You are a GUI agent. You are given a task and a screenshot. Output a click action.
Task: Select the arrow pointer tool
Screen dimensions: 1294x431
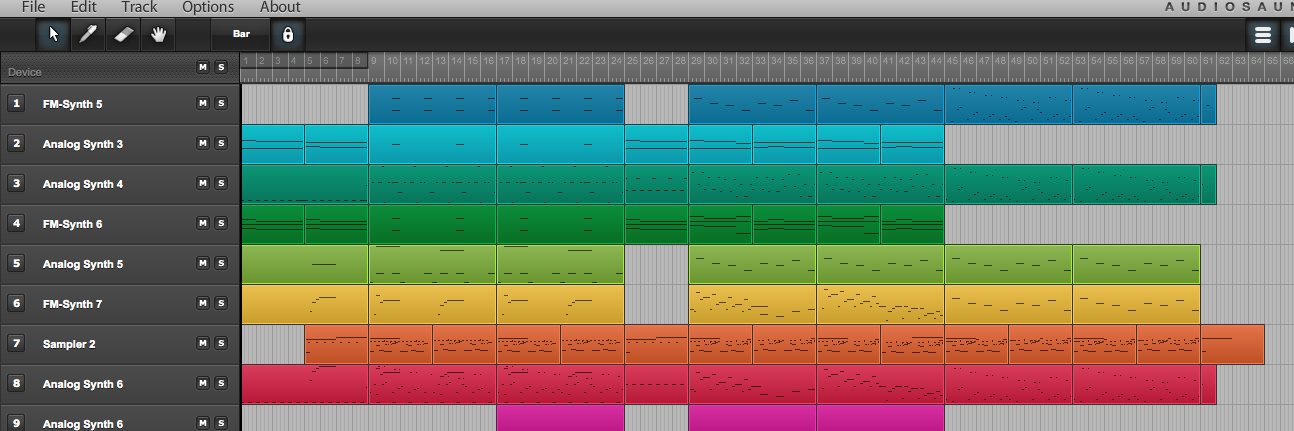tap(54, 35)
